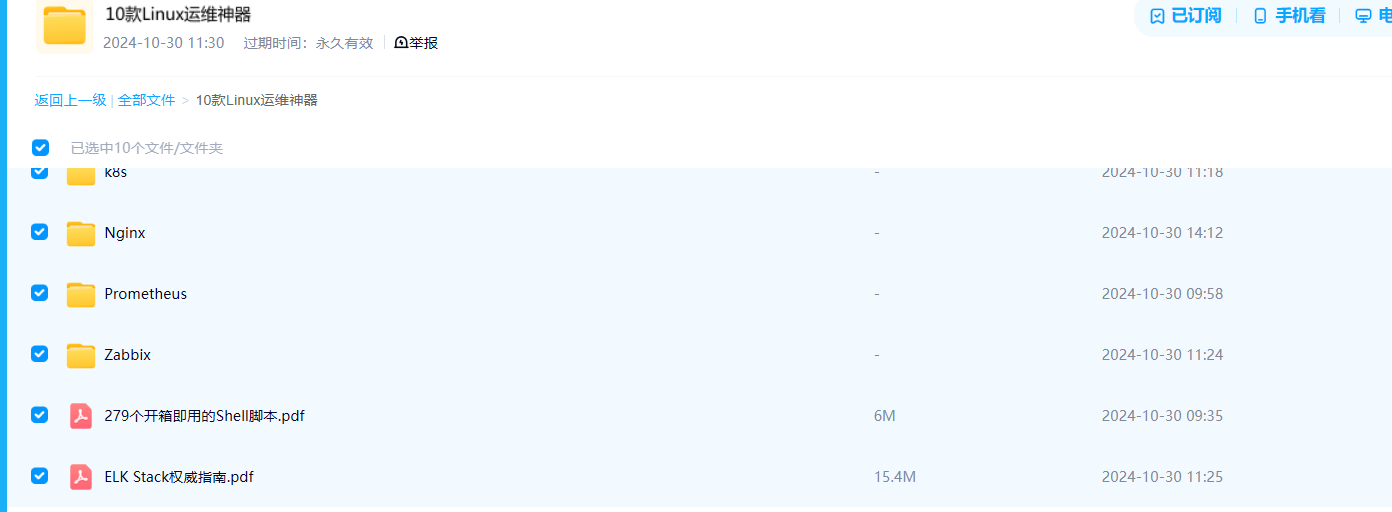The height and width of the screenshot is (512, 1392).
Task: Open the Prometheus folder icon
Action: (x=81, y=294)
